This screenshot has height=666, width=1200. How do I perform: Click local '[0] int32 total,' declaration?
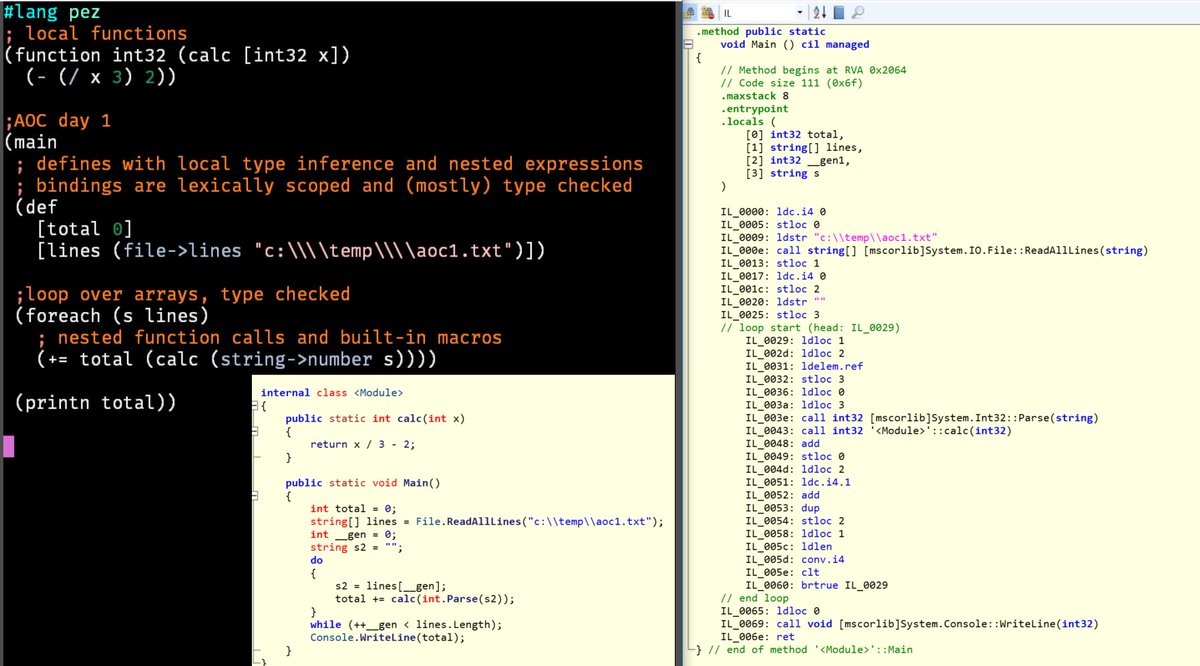pos(794,135)
